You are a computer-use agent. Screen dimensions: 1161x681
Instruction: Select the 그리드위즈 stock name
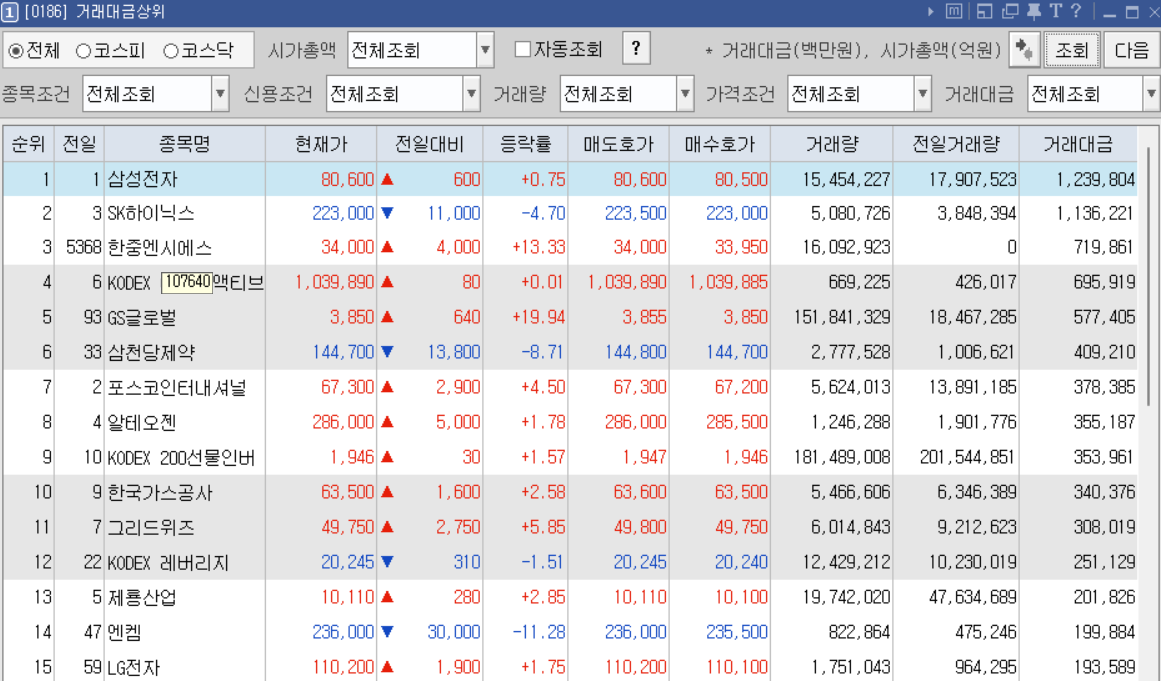tap(151, 527)
